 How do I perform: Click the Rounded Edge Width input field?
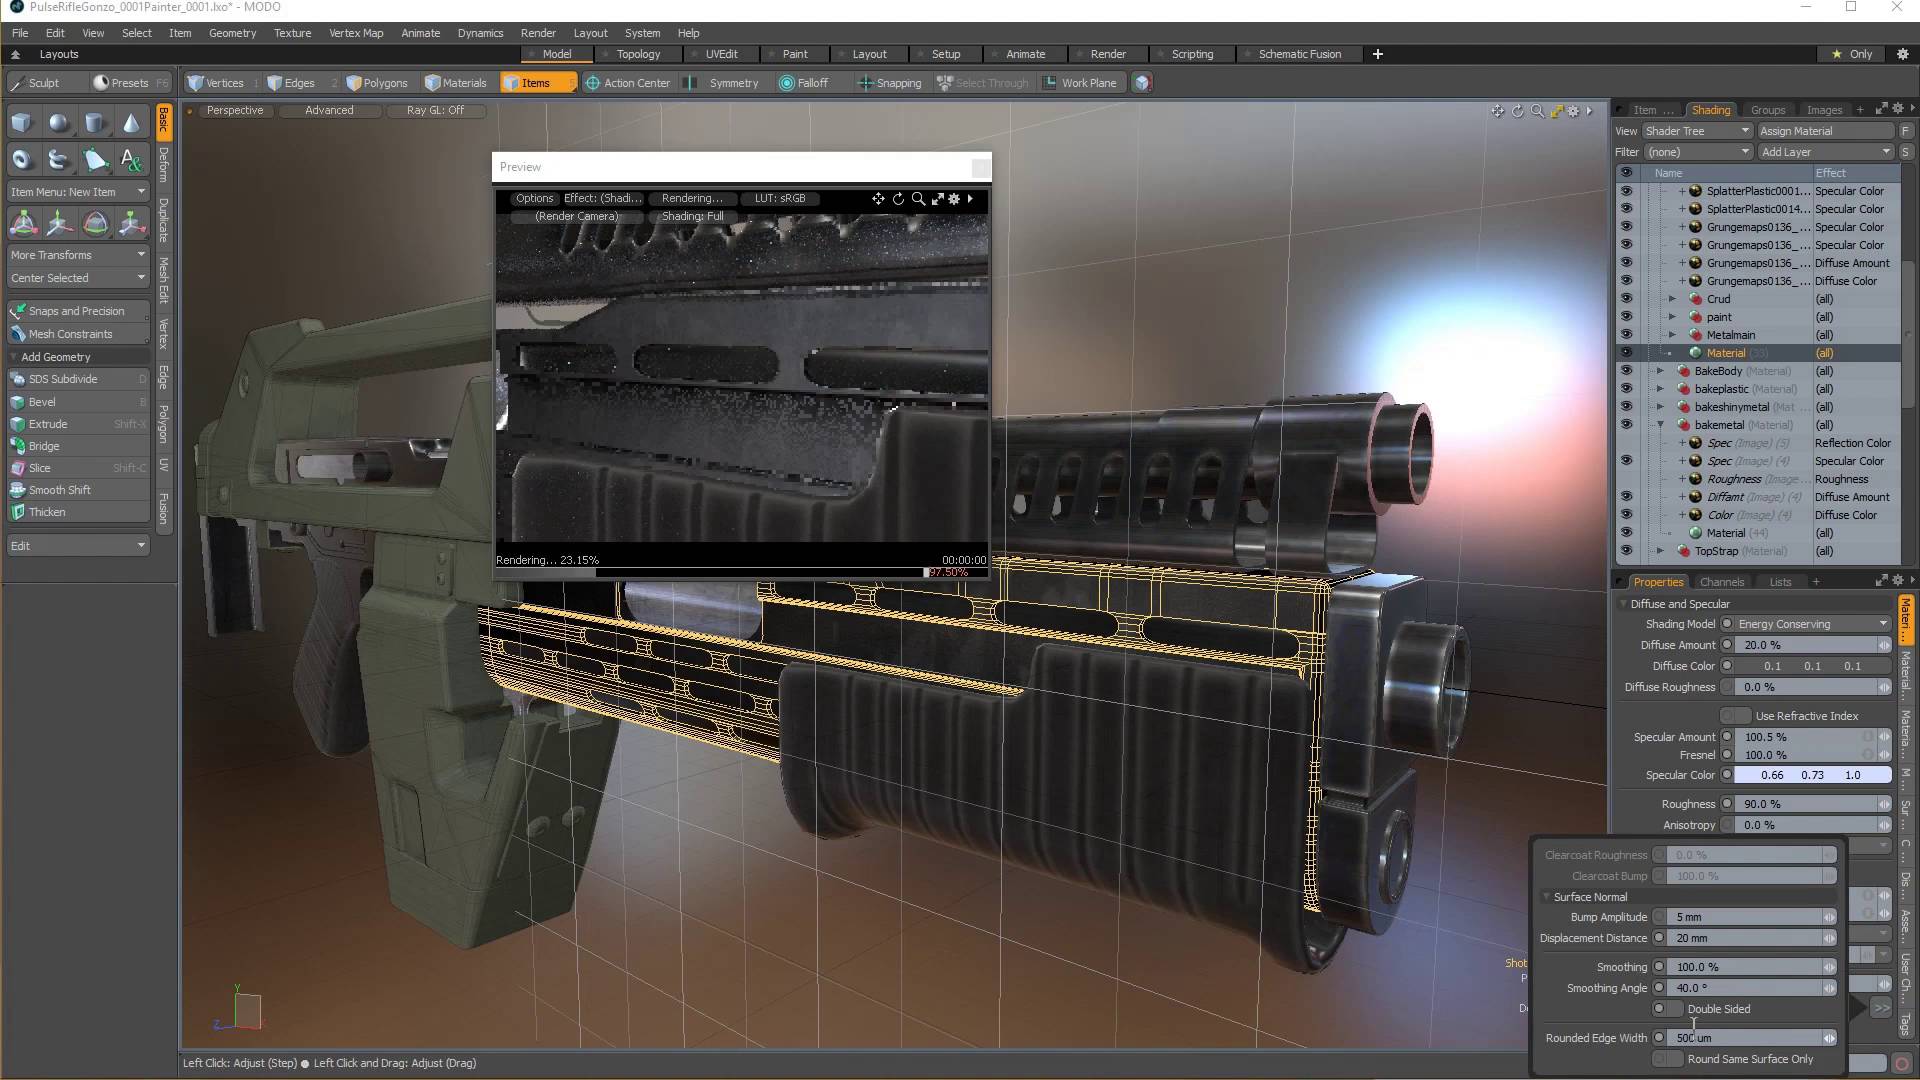click(x=1747, y=1038)
